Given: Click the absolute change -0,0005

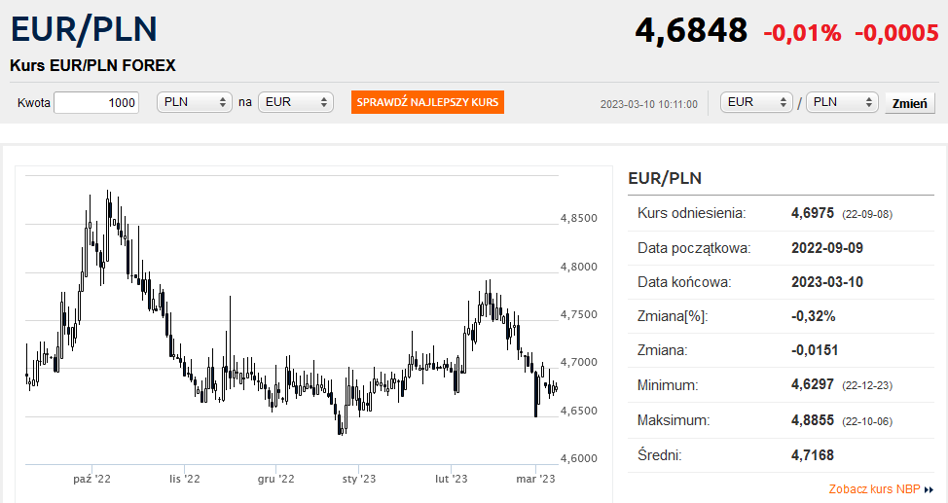Looking at the screenshot, I should 897,33.
